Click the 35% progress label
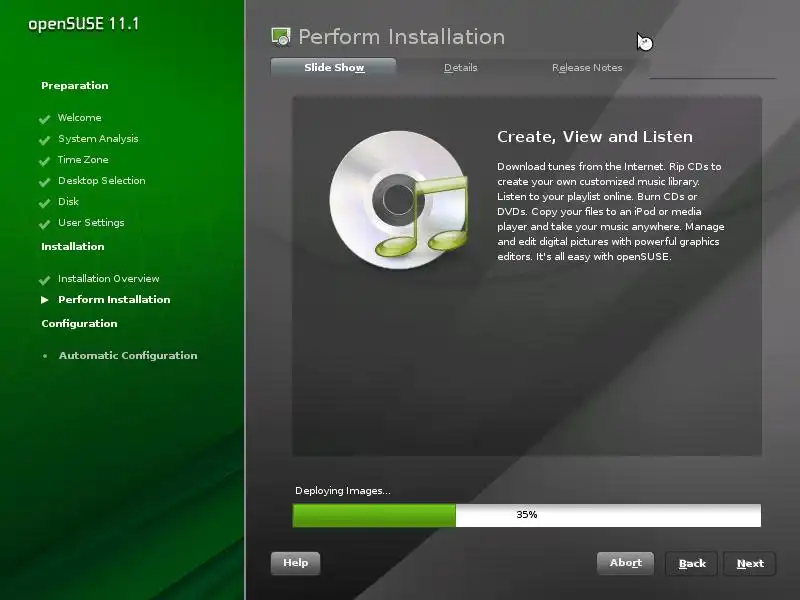Viewport: 800px width, 600px height. 527,515
